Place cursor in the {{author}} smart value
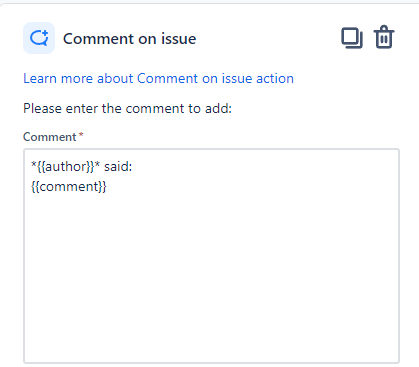This screenshot has height=367, width=419. click(65, 166)
